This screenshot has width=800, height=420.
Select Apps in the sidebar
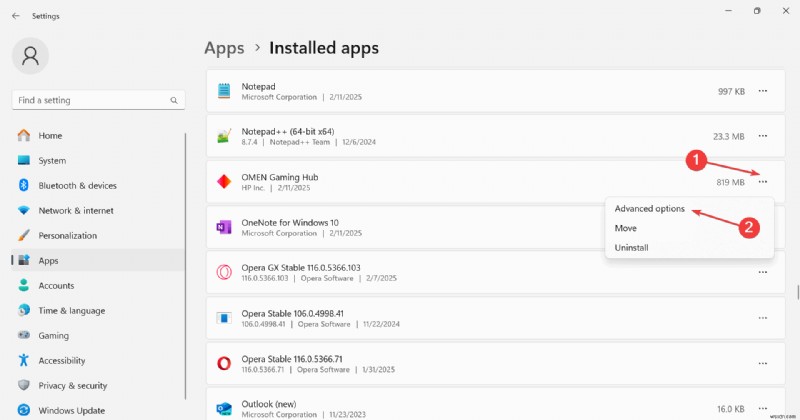pos(98,261)
